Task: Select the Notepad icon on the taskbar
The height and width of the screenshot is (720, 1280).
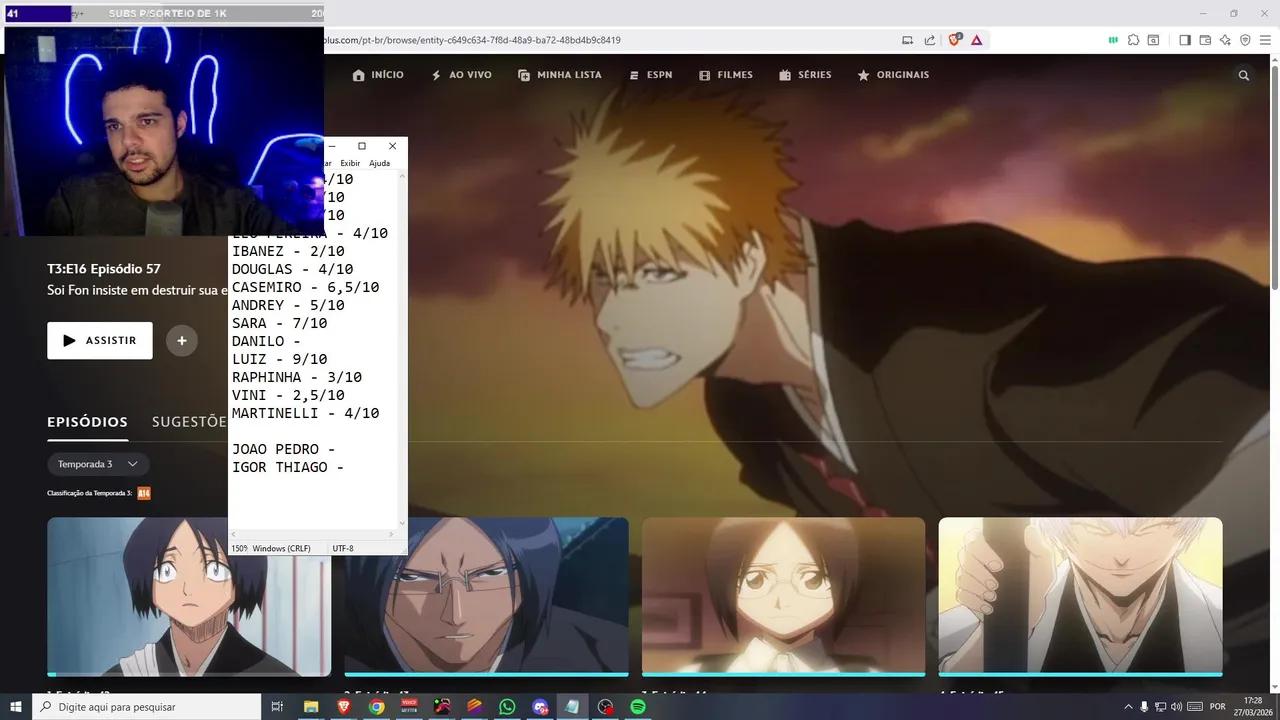Action: click(x=572, y=707)
